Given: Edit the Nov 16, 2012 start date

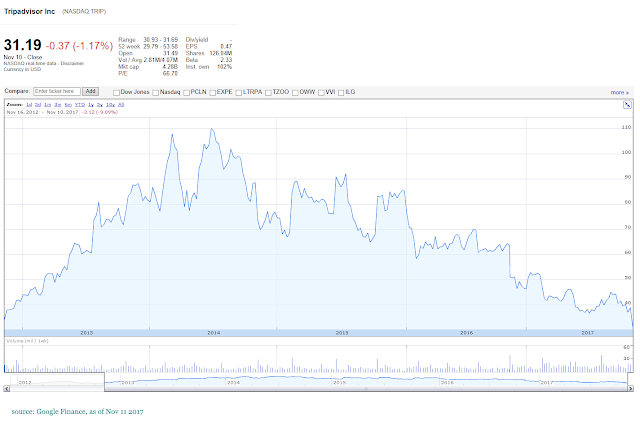Looking at the screenshot, I should [x=22, y=112].
